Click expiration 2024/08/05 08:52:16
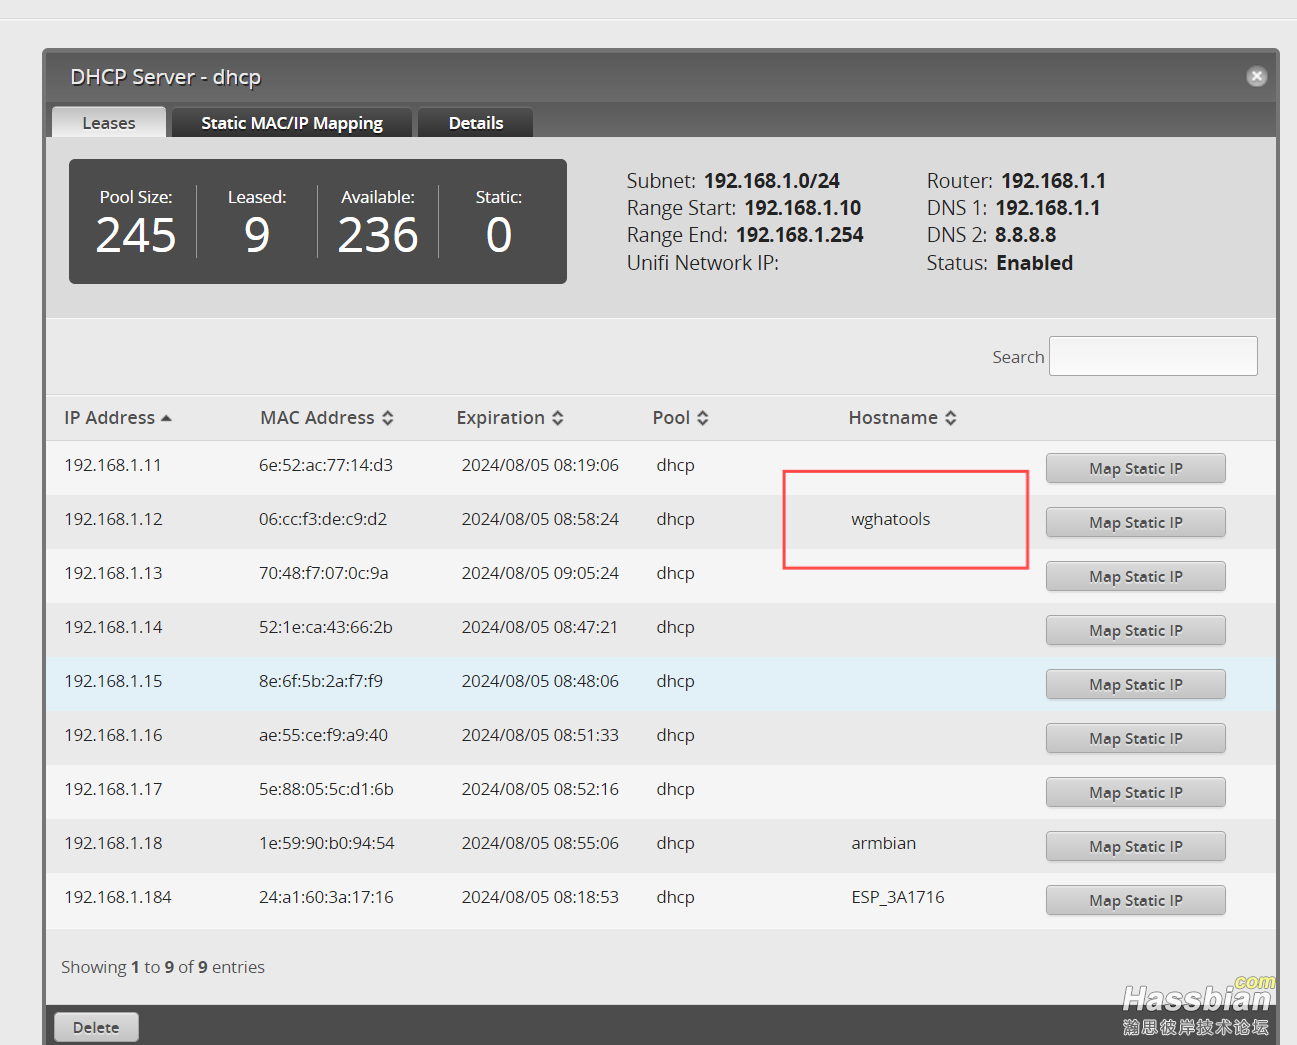1297x1045 pixels. [x=540, y=789]
